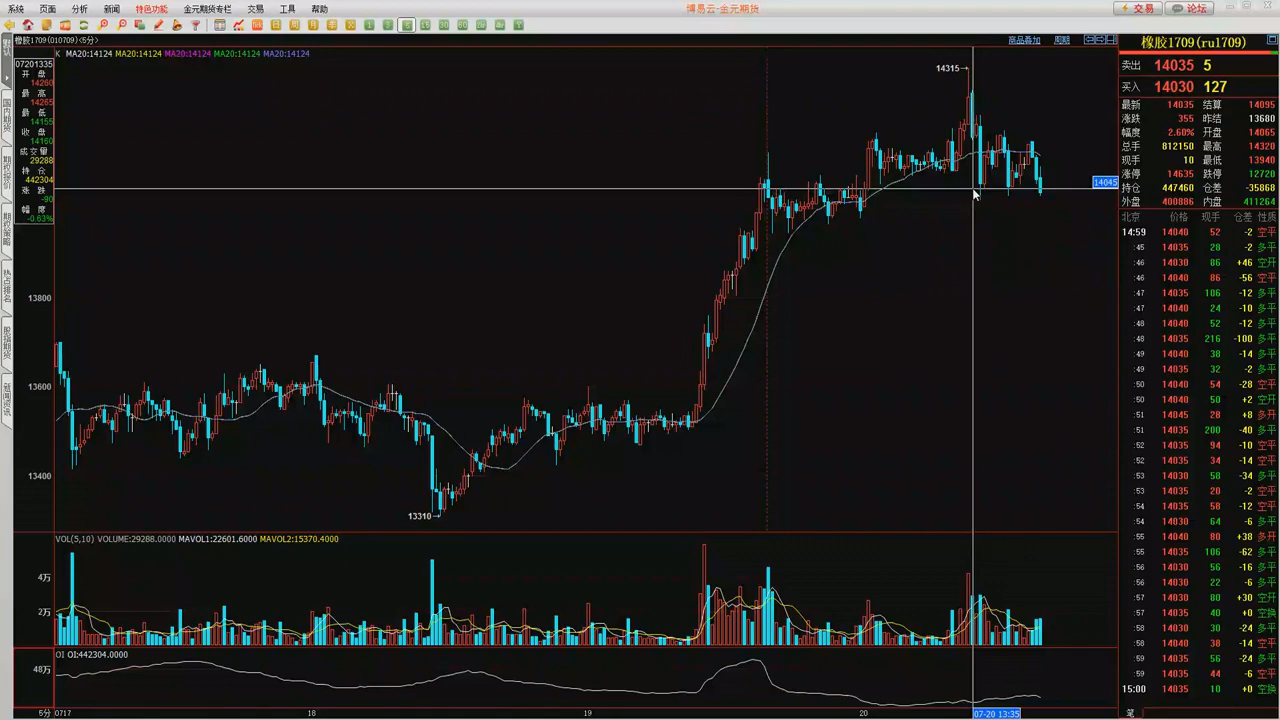1280x720 pixels.
Task: Open the 新闻 menu
Action: pos(112,9)
